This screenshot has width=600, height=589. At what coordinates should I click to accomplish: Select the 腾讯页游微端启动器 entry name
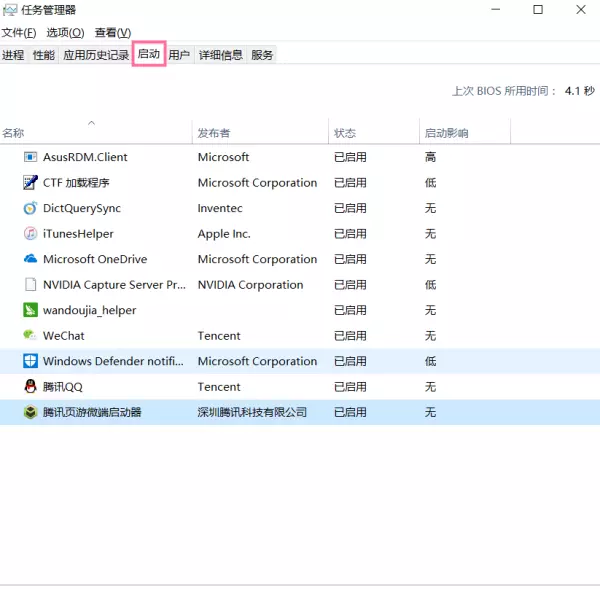coord(92,412)
